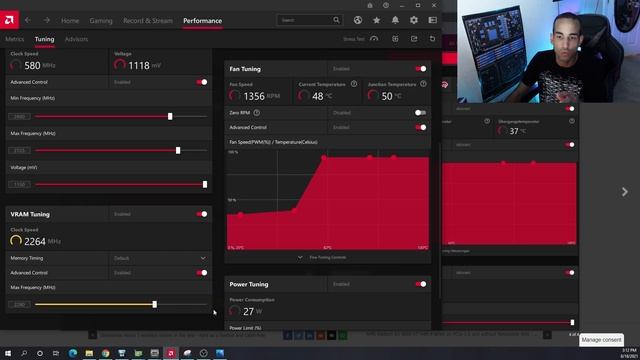This screenshot has width=640, height=360.
Task: Open Task View from the taskbar
Action: click(x=56, y=353)
